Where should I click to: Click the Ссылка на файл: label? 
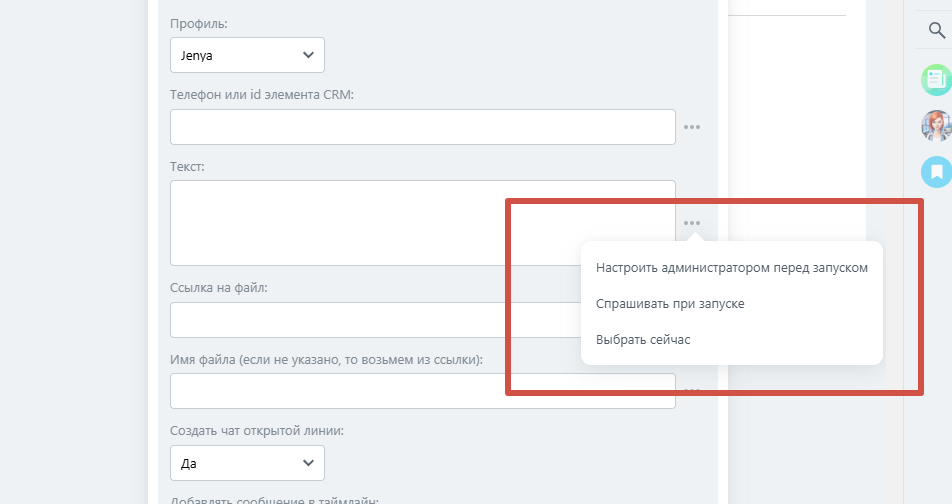(x=219, y=288)
